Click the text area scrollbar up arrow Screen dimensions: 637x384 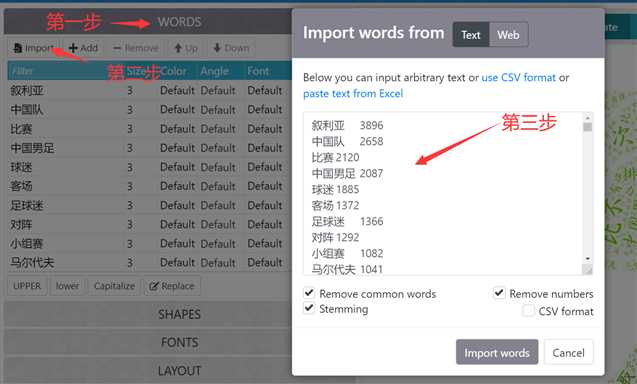587,117
